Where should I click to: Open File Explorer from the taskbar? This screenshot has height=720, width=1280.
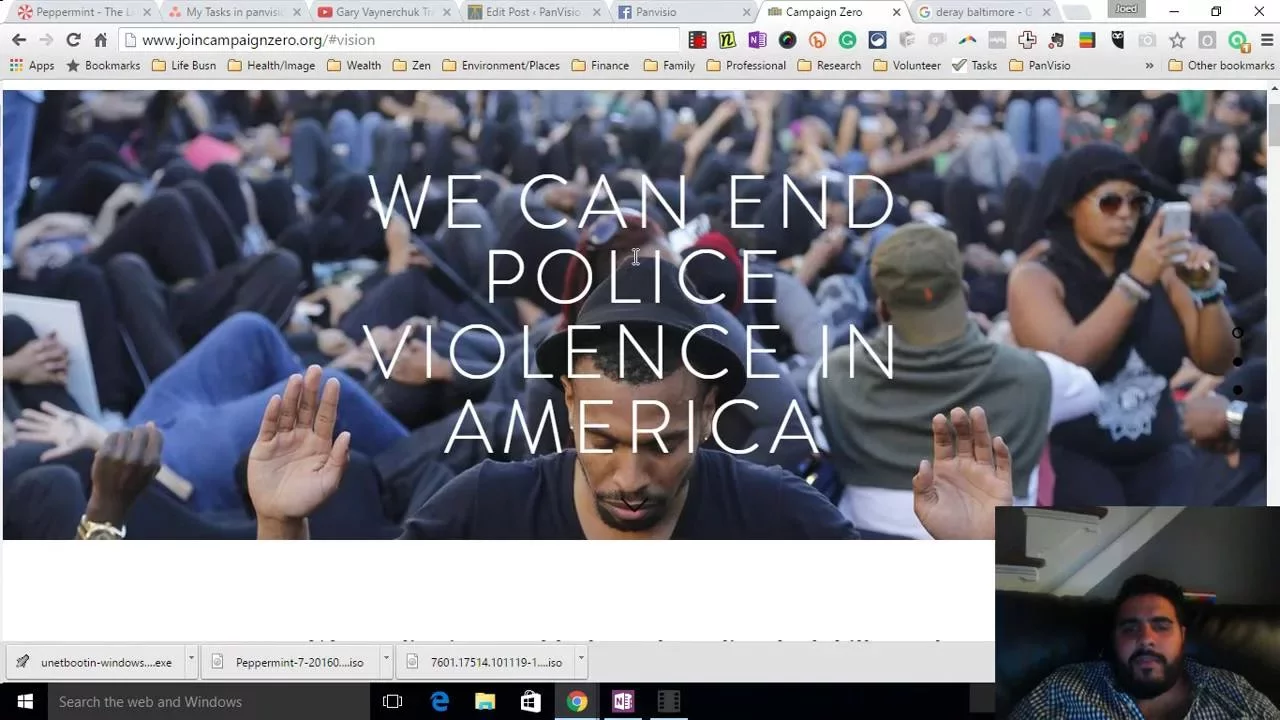click(x=485, y=702)
